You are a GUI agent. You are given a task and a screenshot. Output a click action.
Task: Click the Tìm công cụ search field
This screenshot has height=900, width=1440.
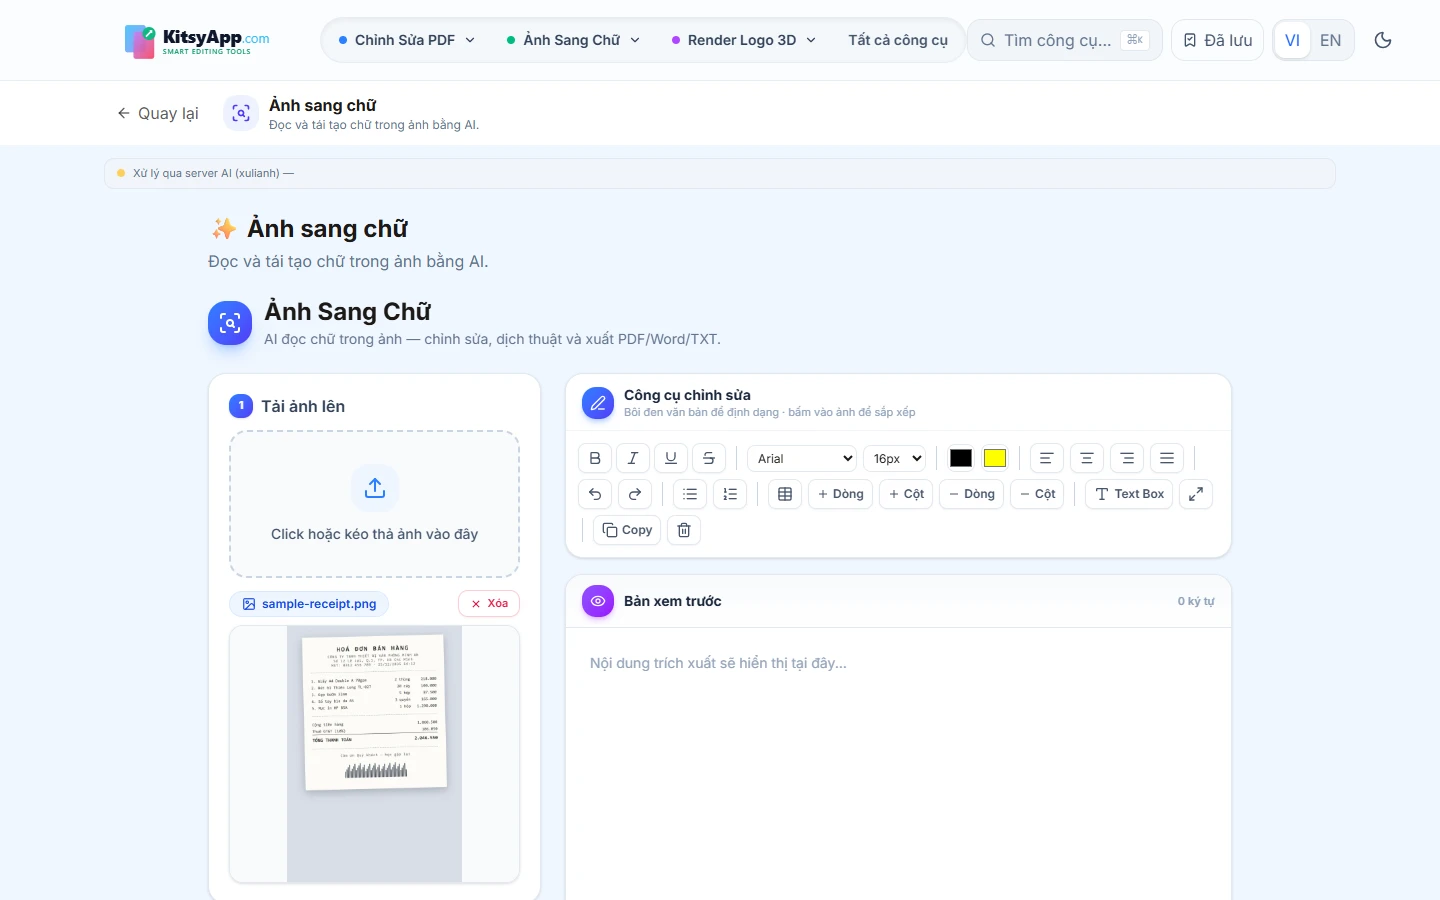click(x=1064, y=40)
